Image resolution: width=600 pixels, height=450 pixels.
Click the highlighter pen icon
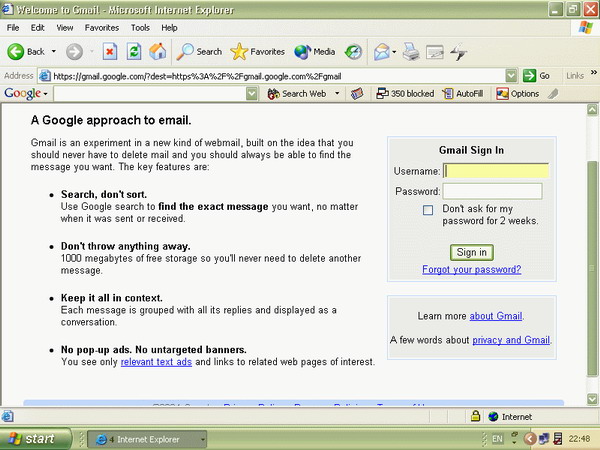click(553, 94)
